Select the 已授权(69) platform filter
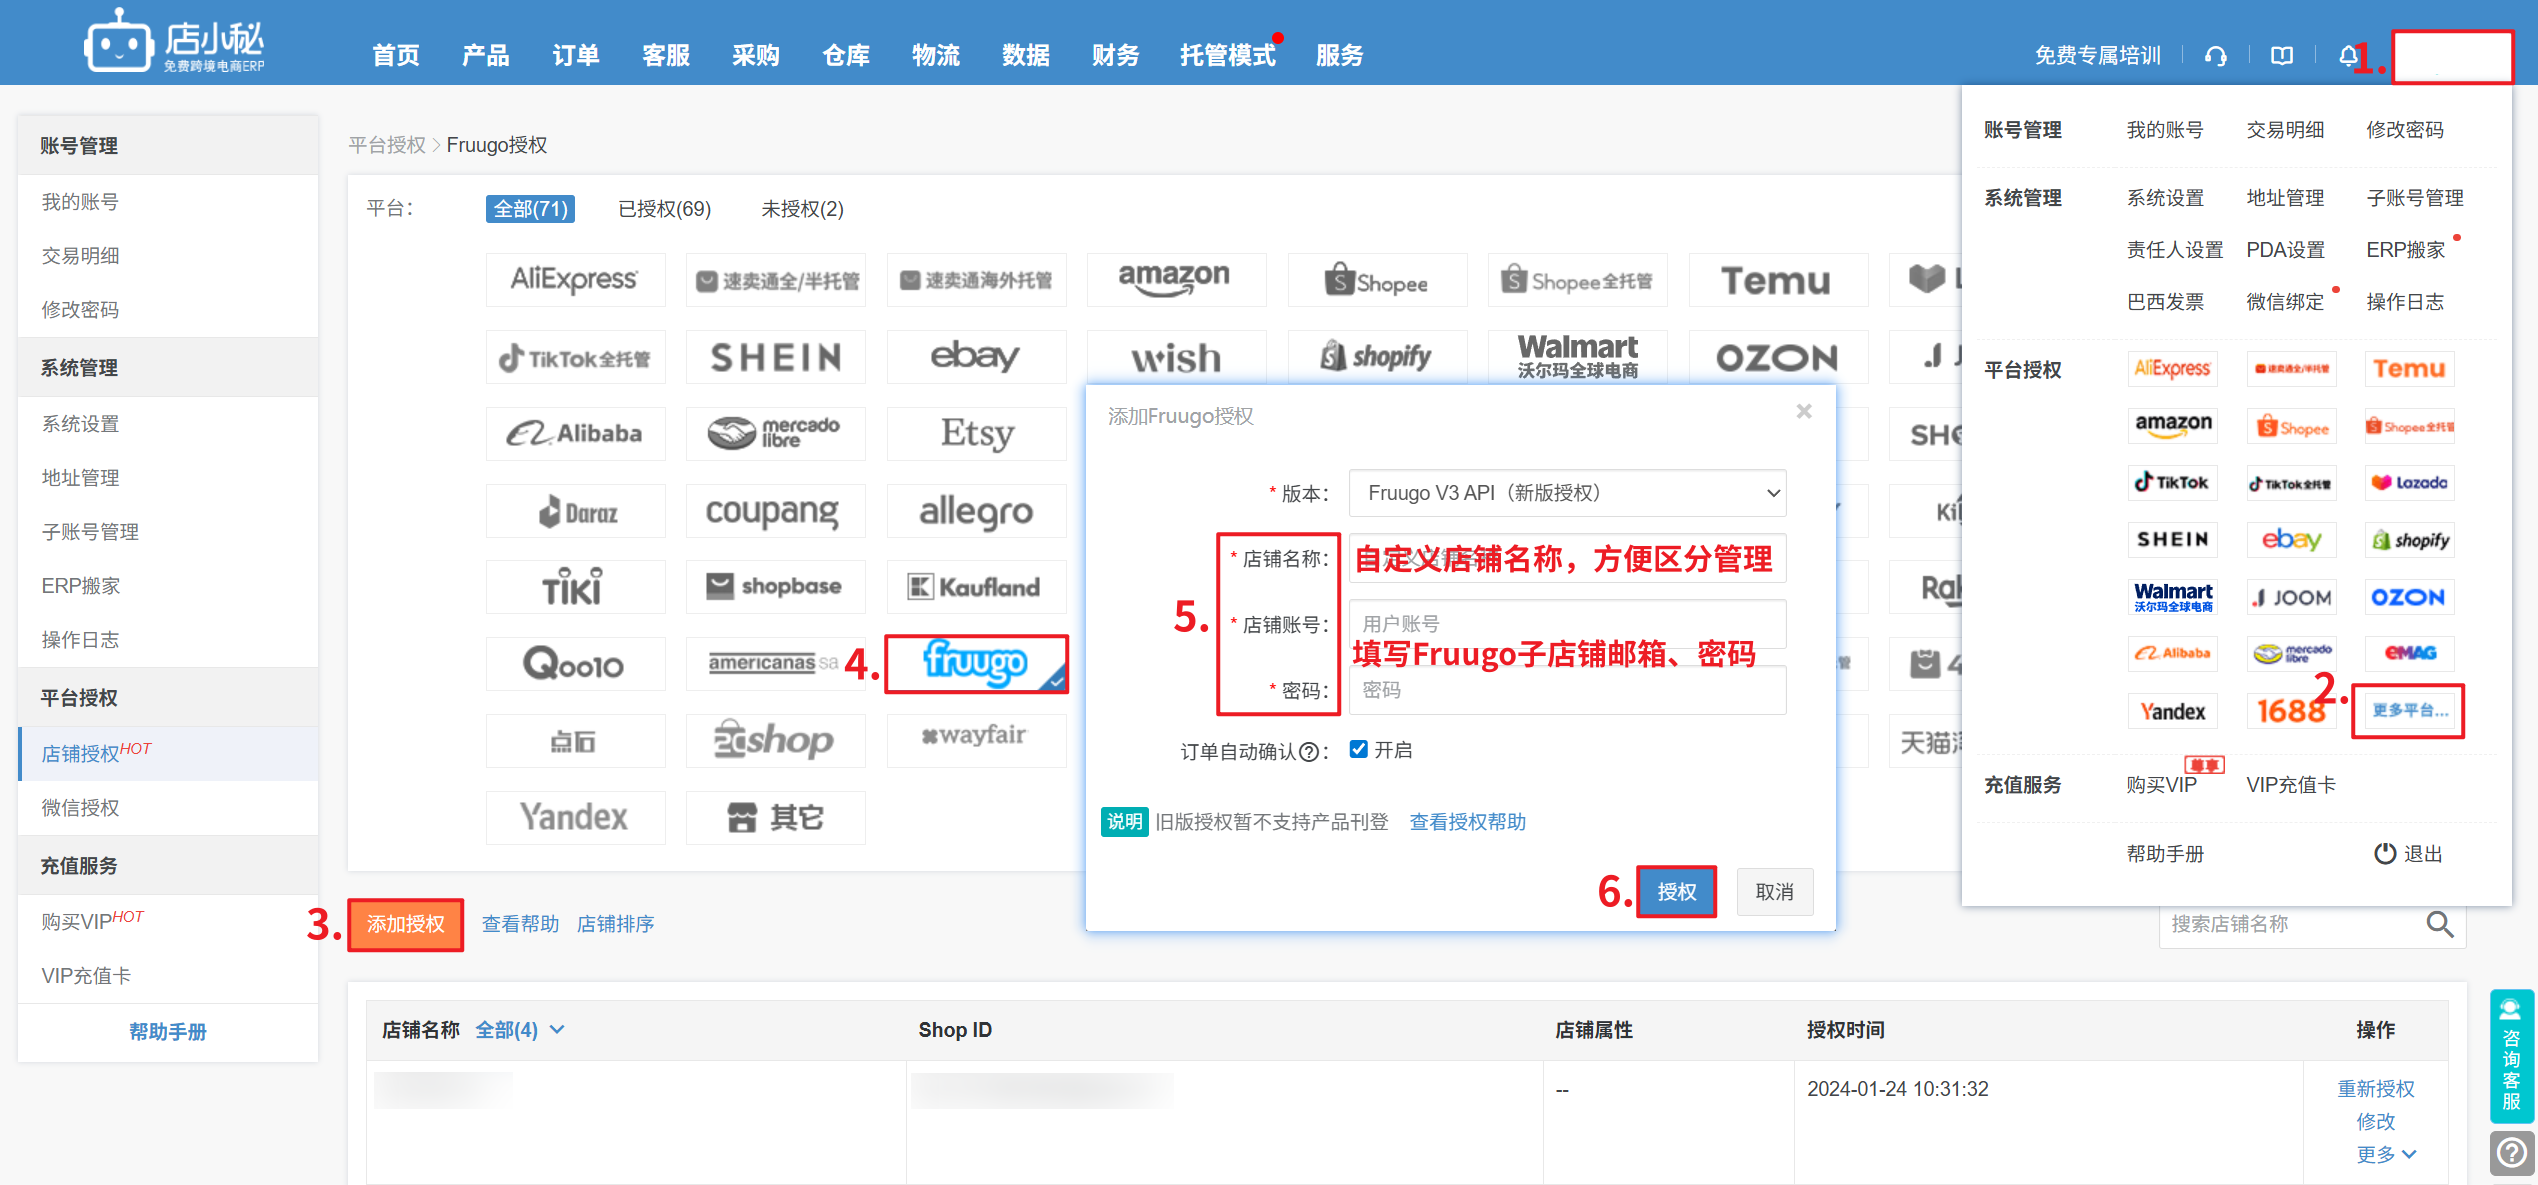Screen dimensions: 2538x1185 point(664,209)
